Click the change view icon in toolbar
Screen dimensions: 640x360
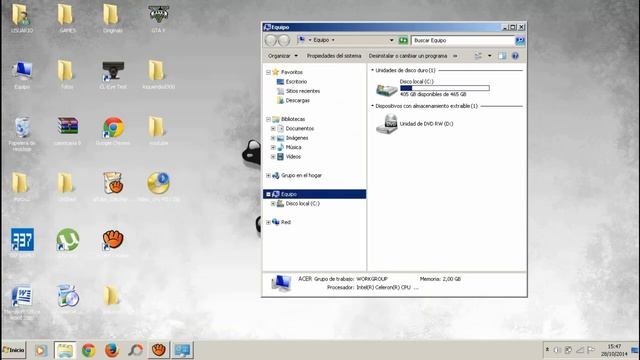[478, 56]
